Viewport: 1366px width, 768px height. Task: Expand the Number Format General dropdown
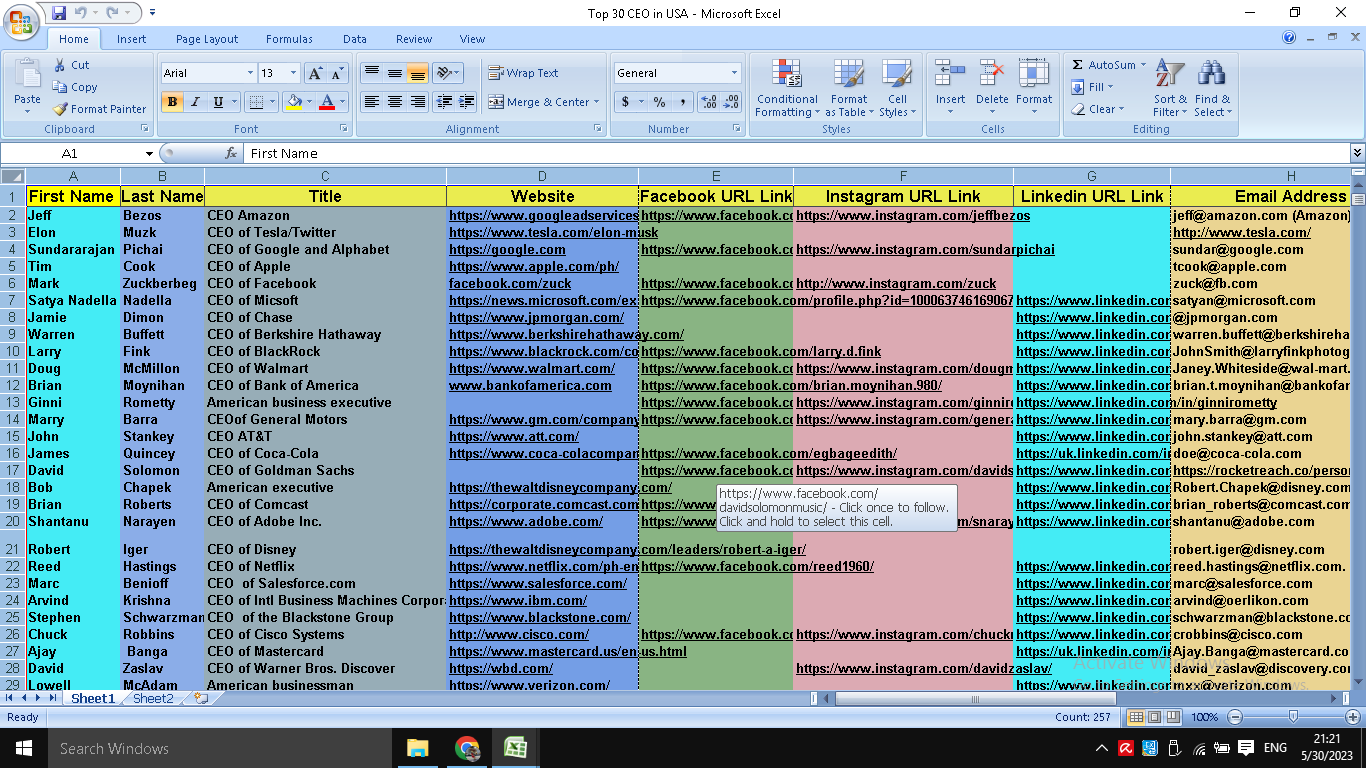(x=734, y=73)
